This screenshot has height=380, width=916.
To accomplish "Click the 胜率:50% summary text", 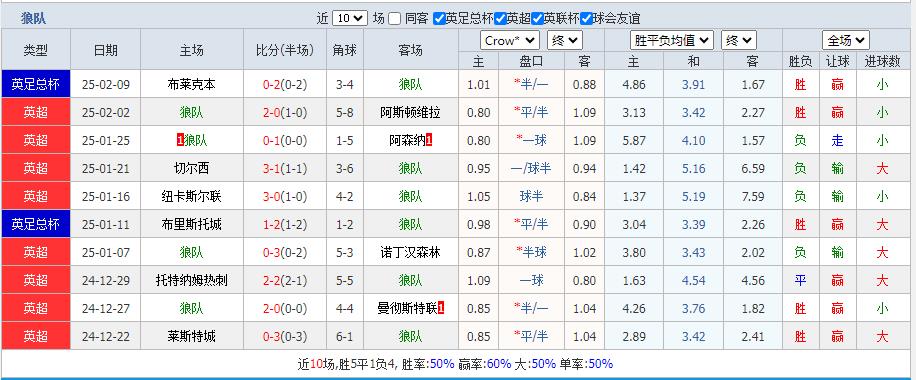I will [429, 364].
